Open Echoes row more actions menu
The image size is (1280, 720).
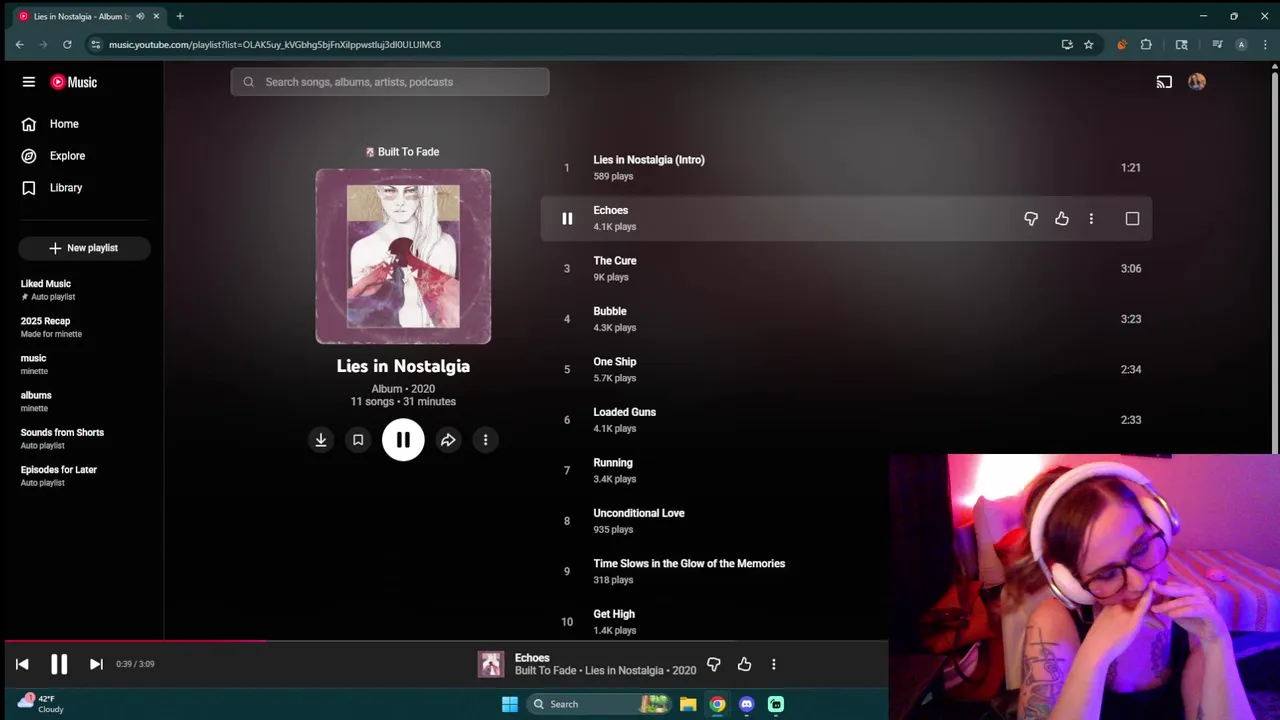click(x=1091, y=219)
